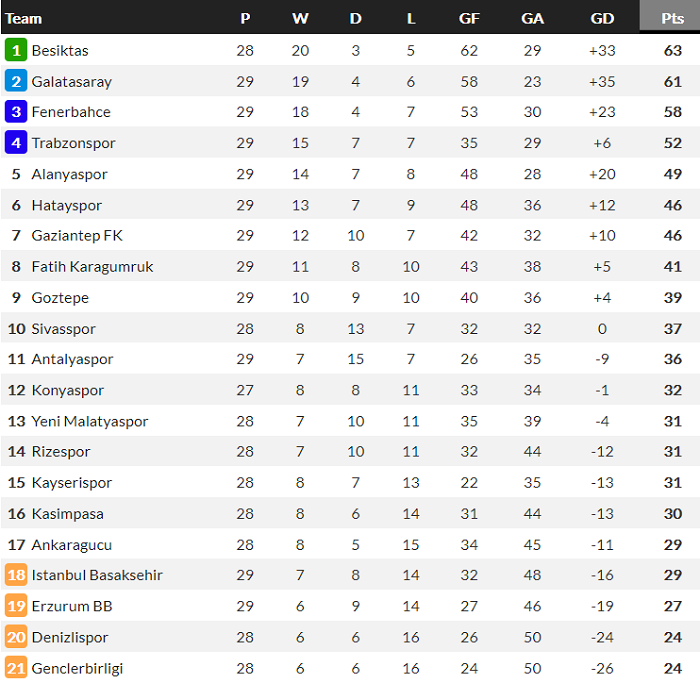700x683 pixels.
Task: Click the Team column header
Action: click(24, 18)
